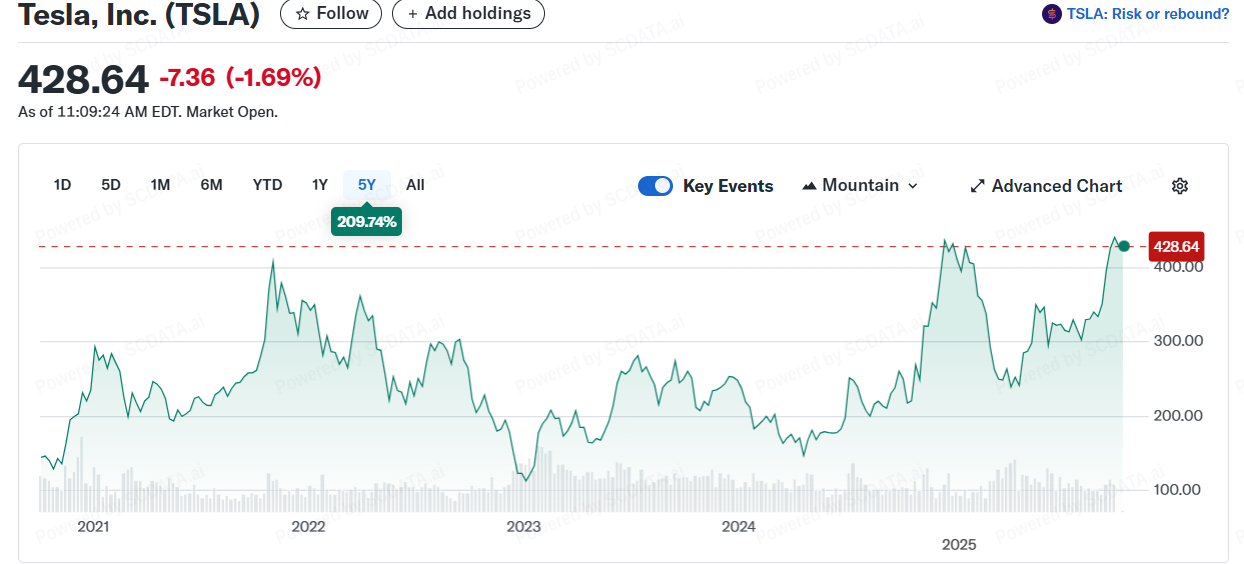Open chart settings gear icon

tap(1180, 186)
